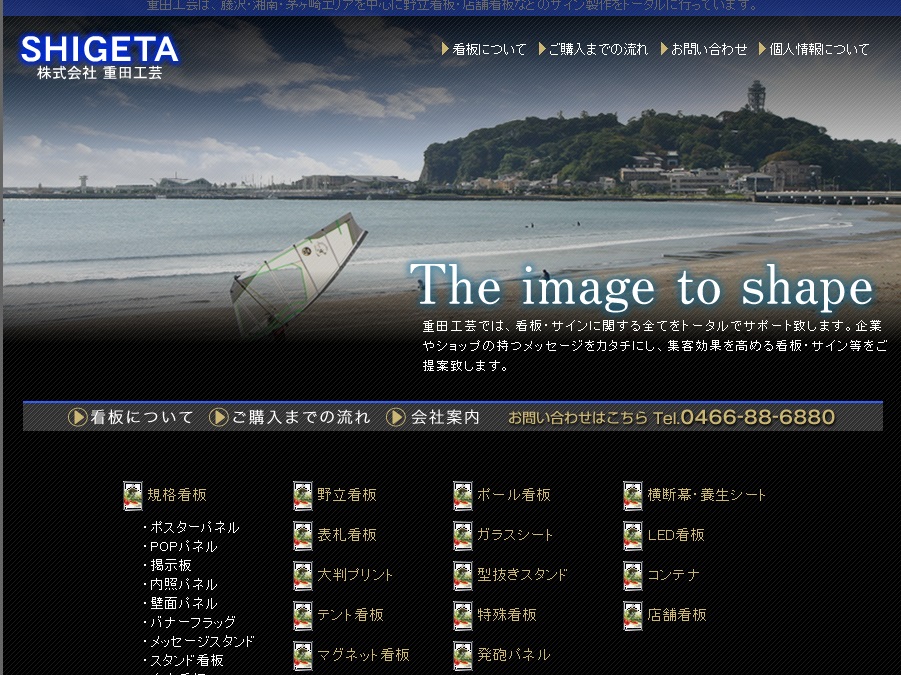Click the arrow icon beside banner ご購入までの流れ

click(218, 417)
